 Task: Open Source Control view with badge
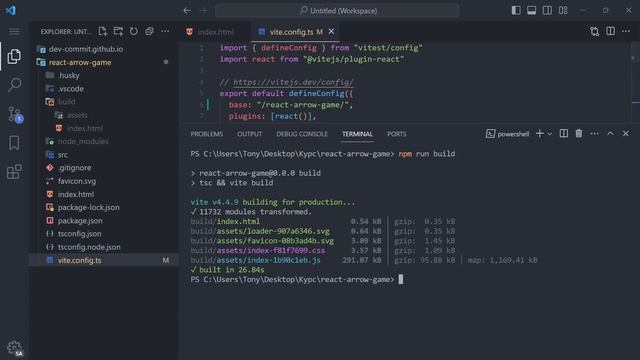pos(15,114)
